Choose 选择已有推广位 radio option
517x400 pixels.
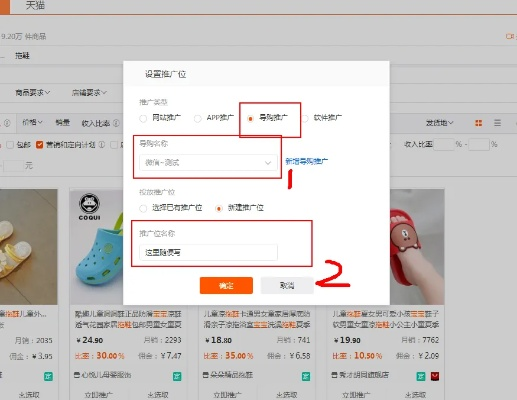pos(143,208)
